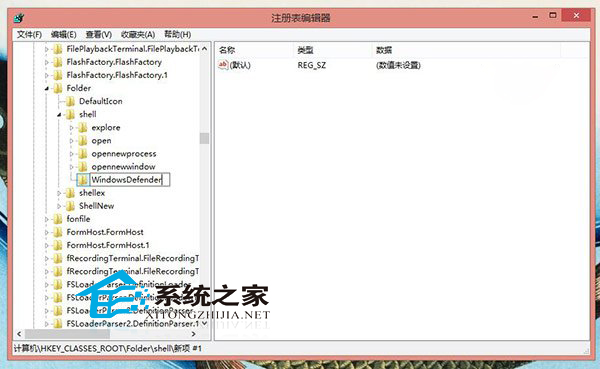Click the WindowsDefender folder icon
Viewport: 600px width, 369px height.
[83, 180]
